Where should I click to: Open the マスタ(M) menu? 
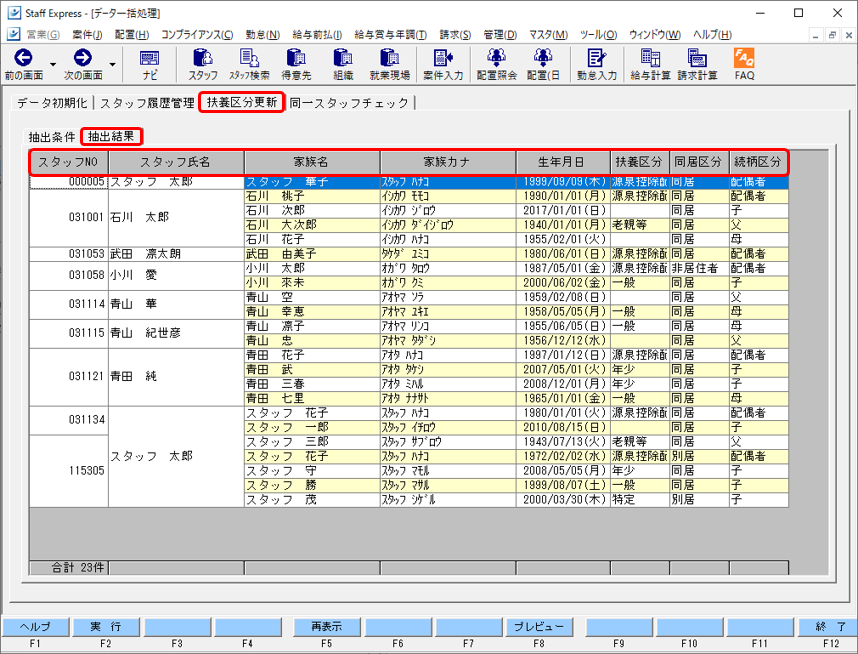pyautogui.click(x=548, y=35)
